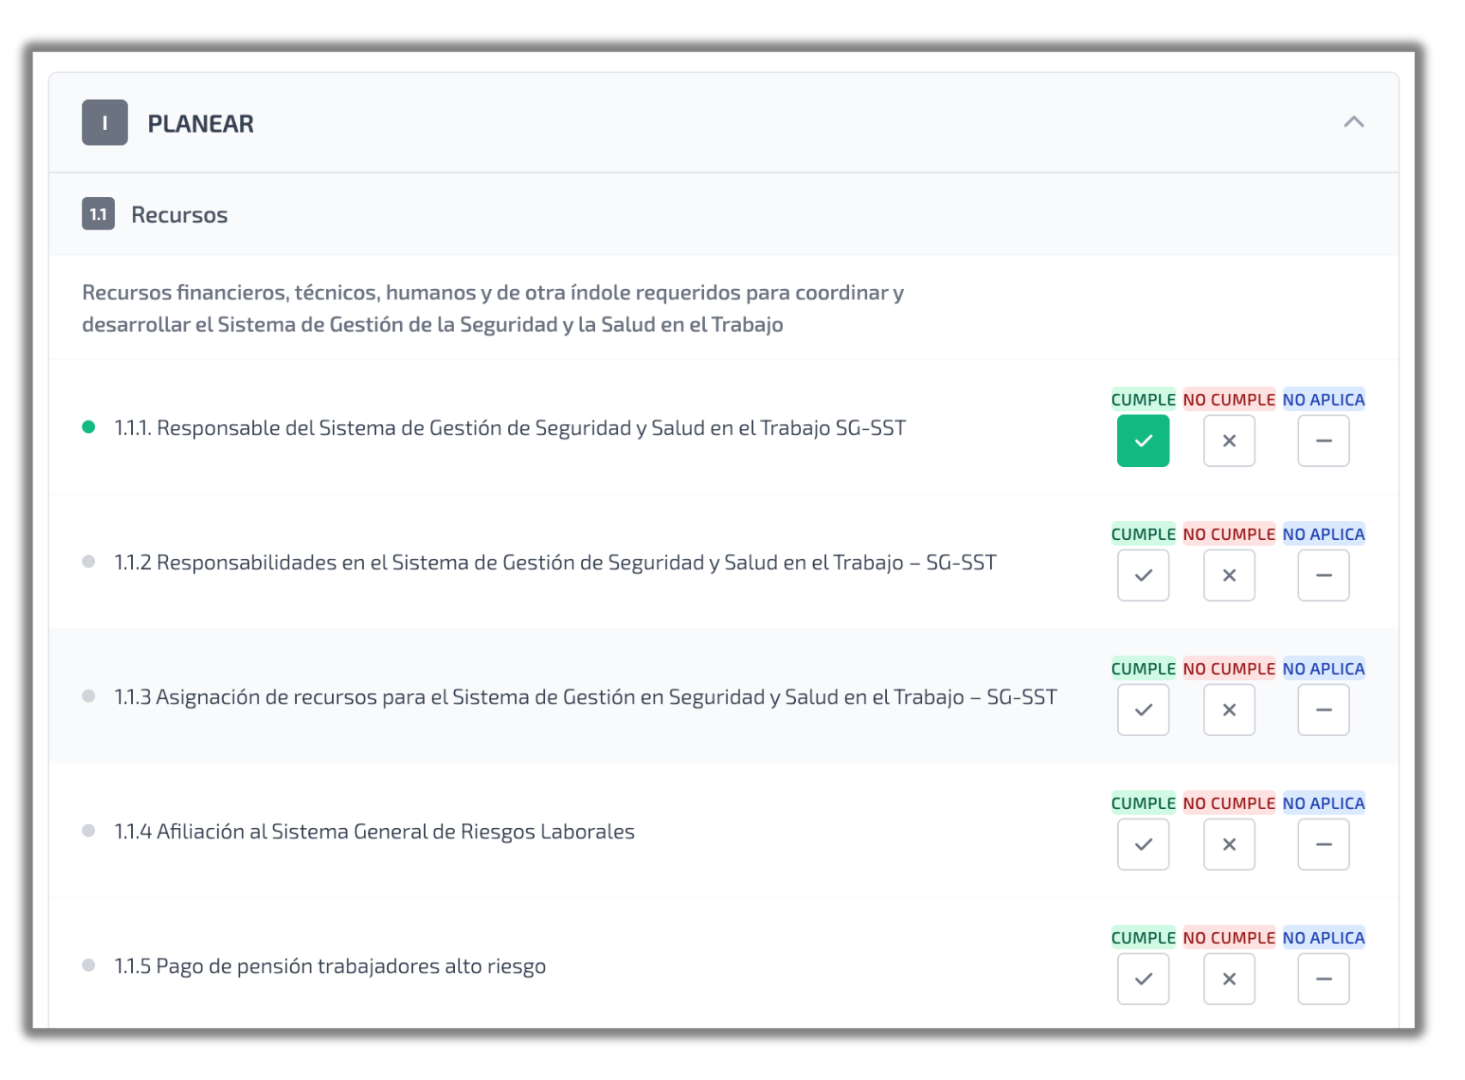Image resolution: width=1465 pixels, height=1080 pixels.
Task: Tick Cumple checkmark for 1.1.4 Afiliación
Action: point(1143,845)
